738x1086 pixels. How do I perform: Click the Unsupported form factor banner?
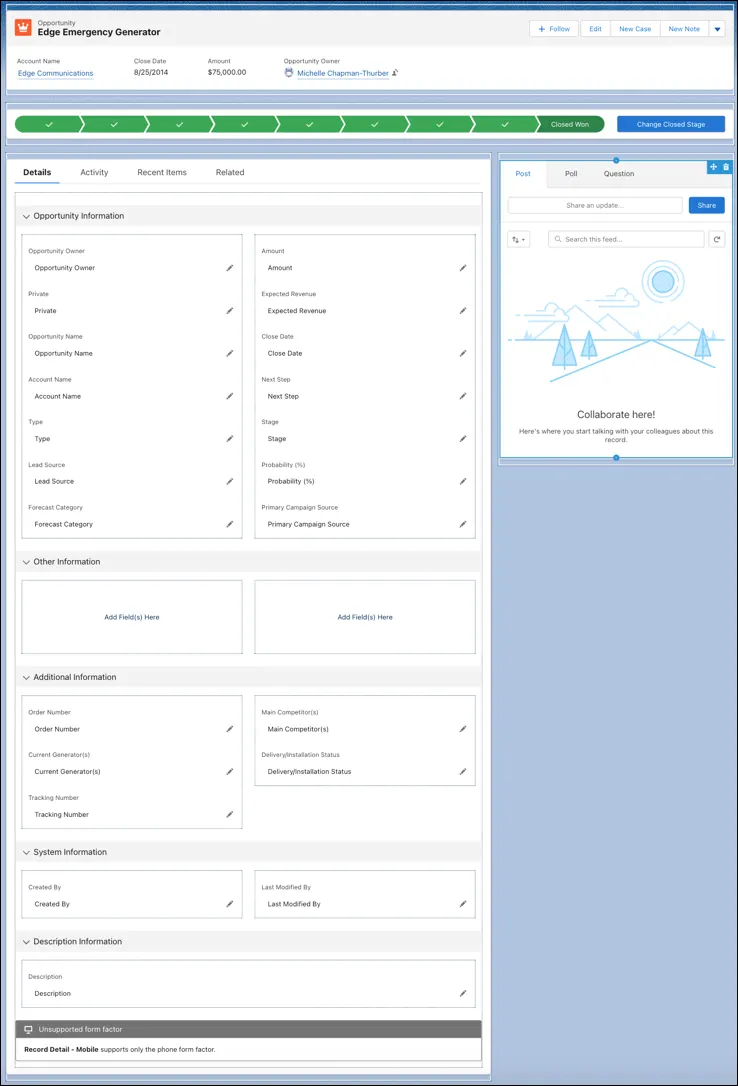click(x=249, y=1029)
